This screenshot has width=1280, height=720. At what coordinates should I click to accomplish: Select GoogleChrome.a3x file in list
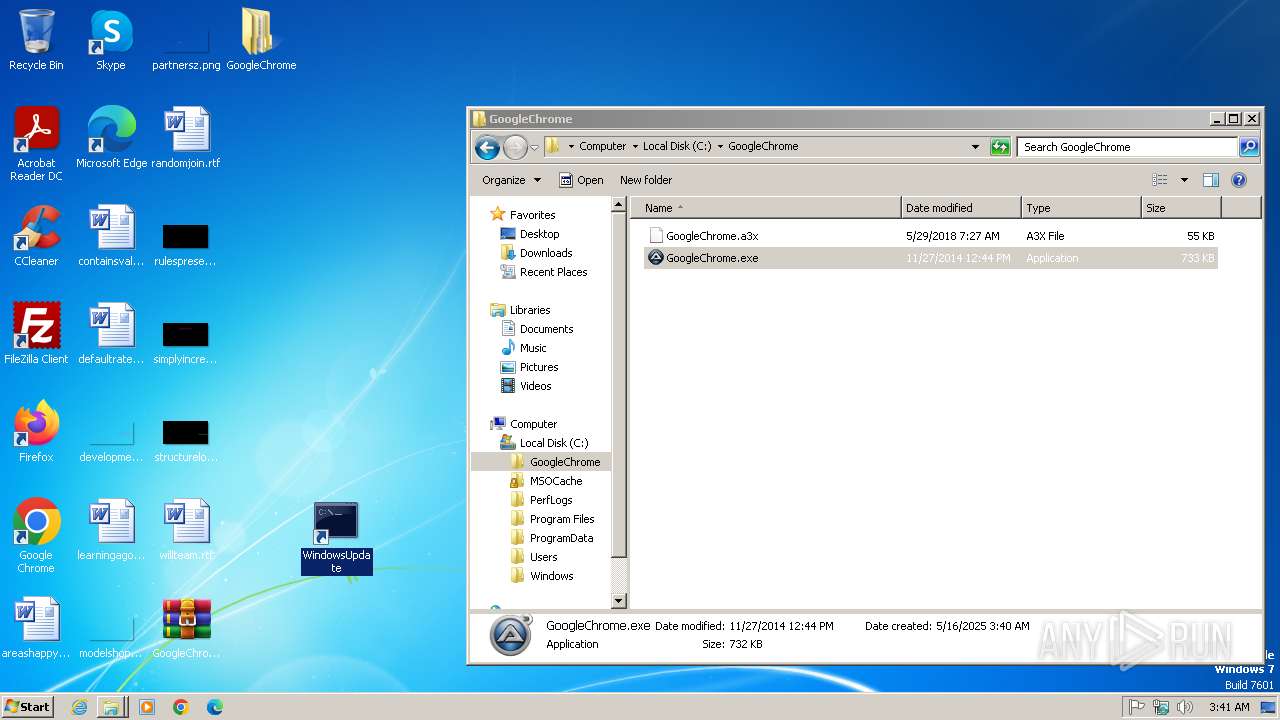click(930, 236)
